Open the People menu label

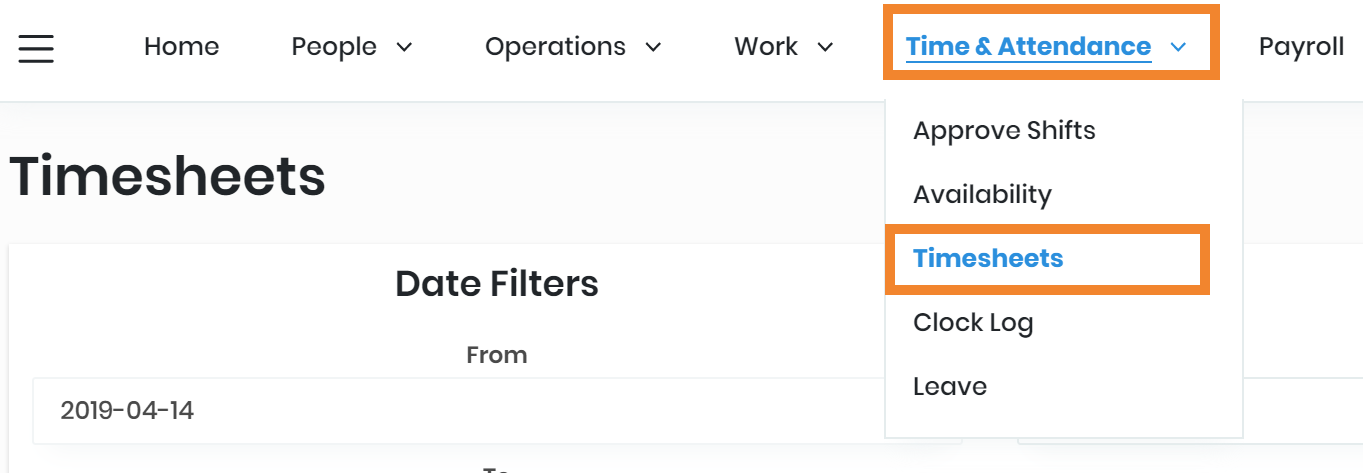tap(334, 47)
